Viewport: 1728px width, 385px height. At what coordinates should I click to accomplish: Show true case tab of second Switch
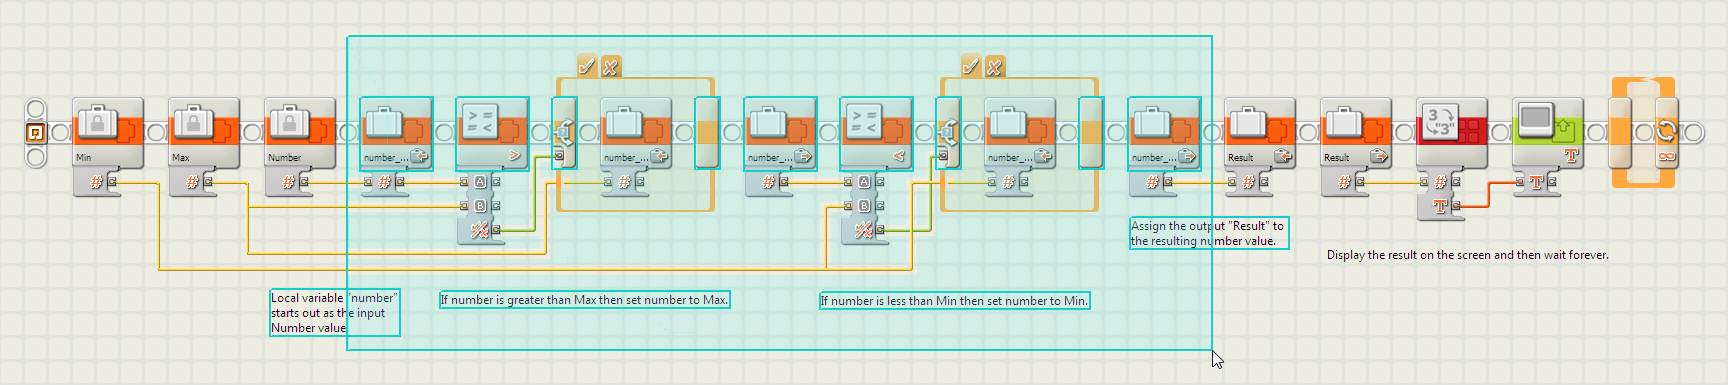[x=971, y=67]
